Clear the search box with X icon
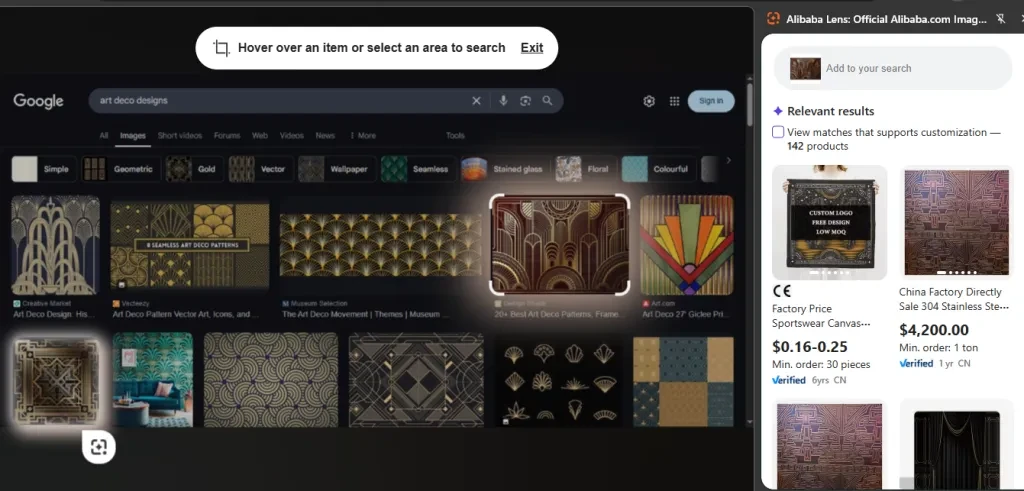 [x=476, y=101]
